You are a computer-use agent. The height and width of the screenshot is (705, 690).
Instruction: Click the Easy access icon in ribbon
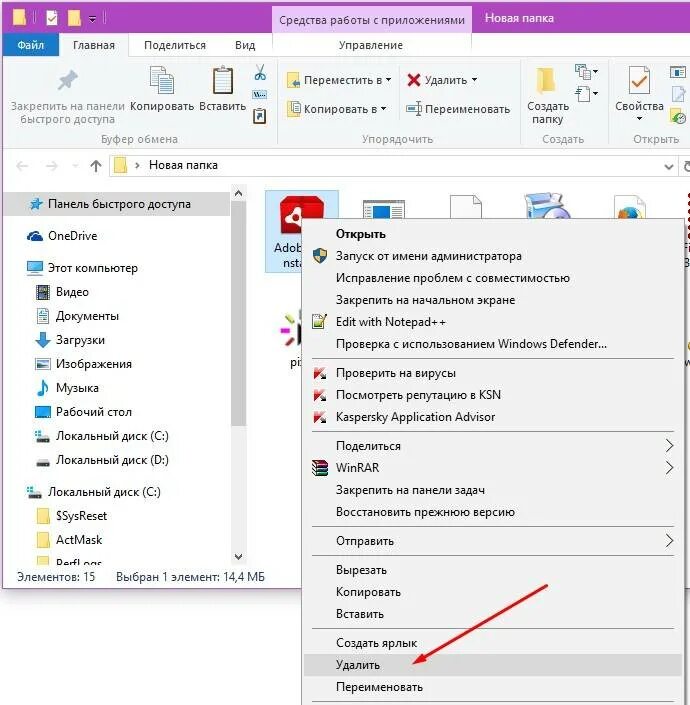583,94
